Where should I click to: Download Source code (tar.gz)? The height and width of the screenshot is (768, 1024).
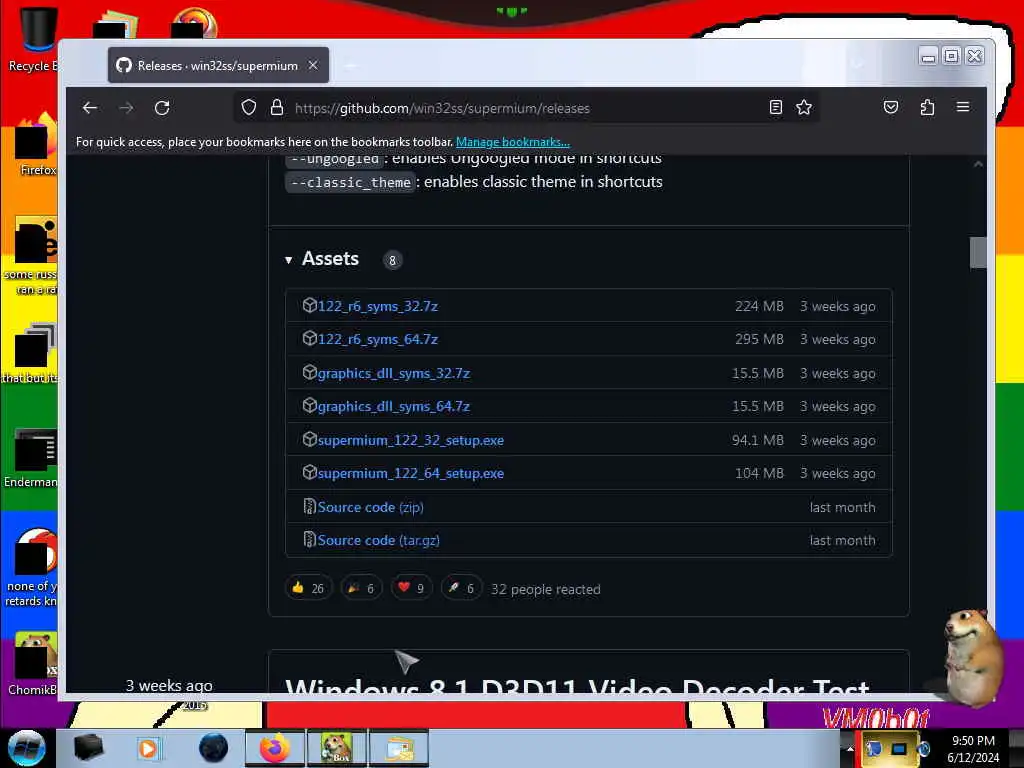[x=379, y=541]
